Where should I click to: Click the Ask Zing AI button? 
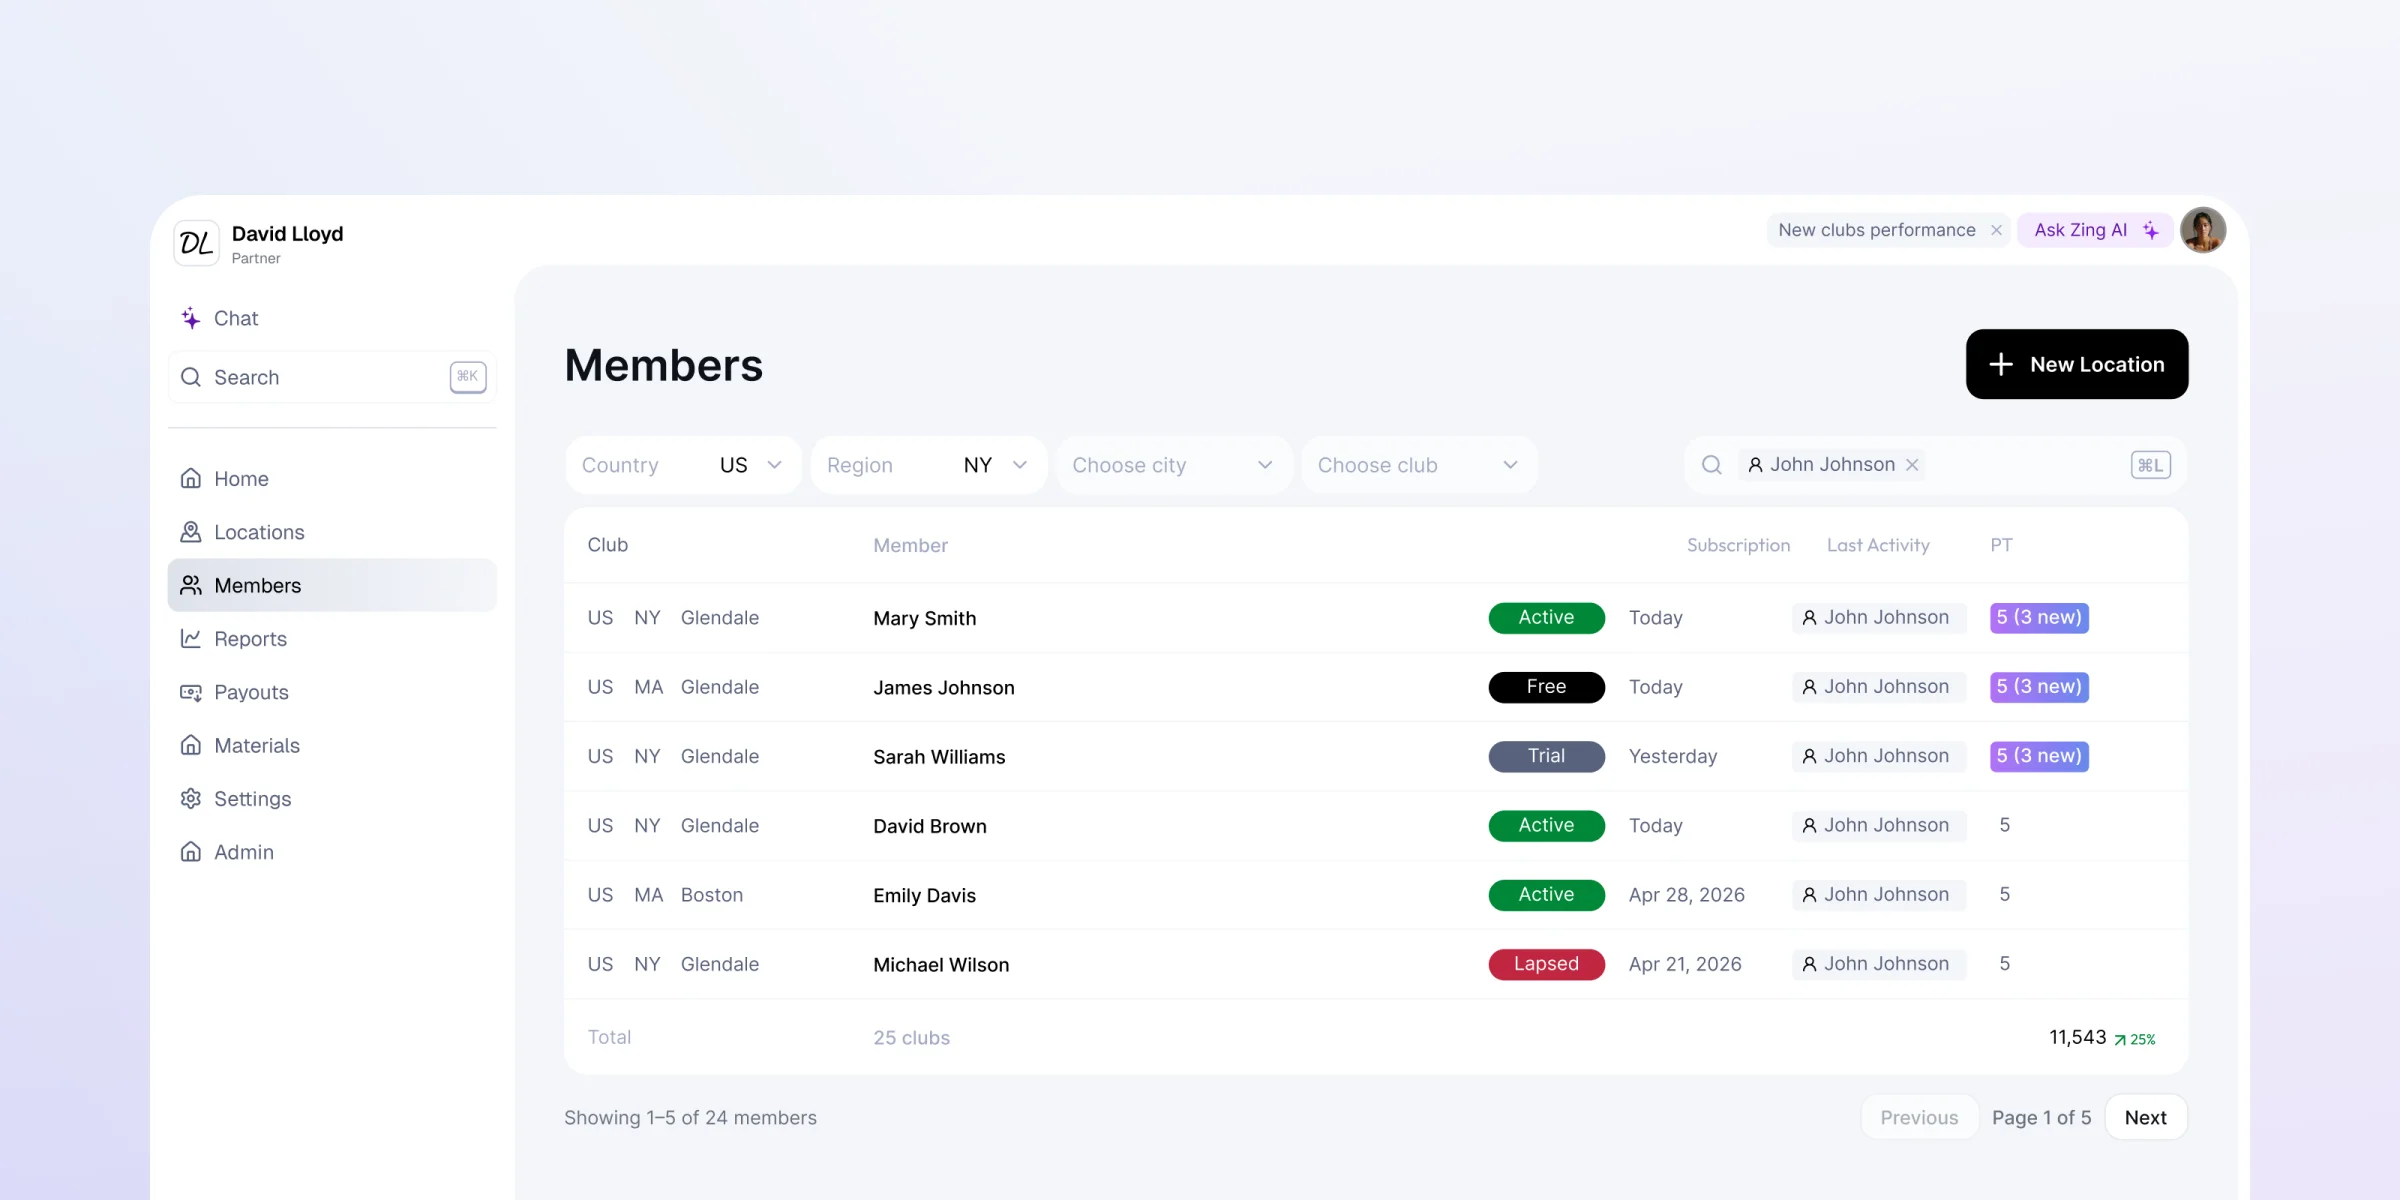pyautogui.click(x=2095, y=230)
